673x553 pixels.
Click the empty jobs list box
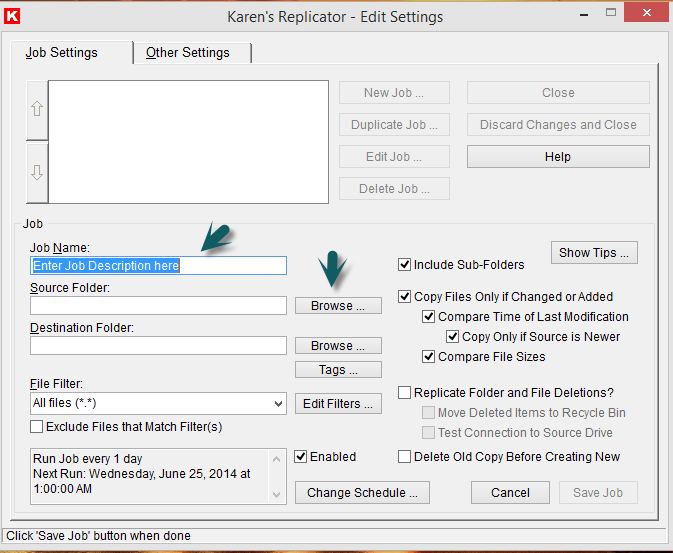click(x=188, y=142)
